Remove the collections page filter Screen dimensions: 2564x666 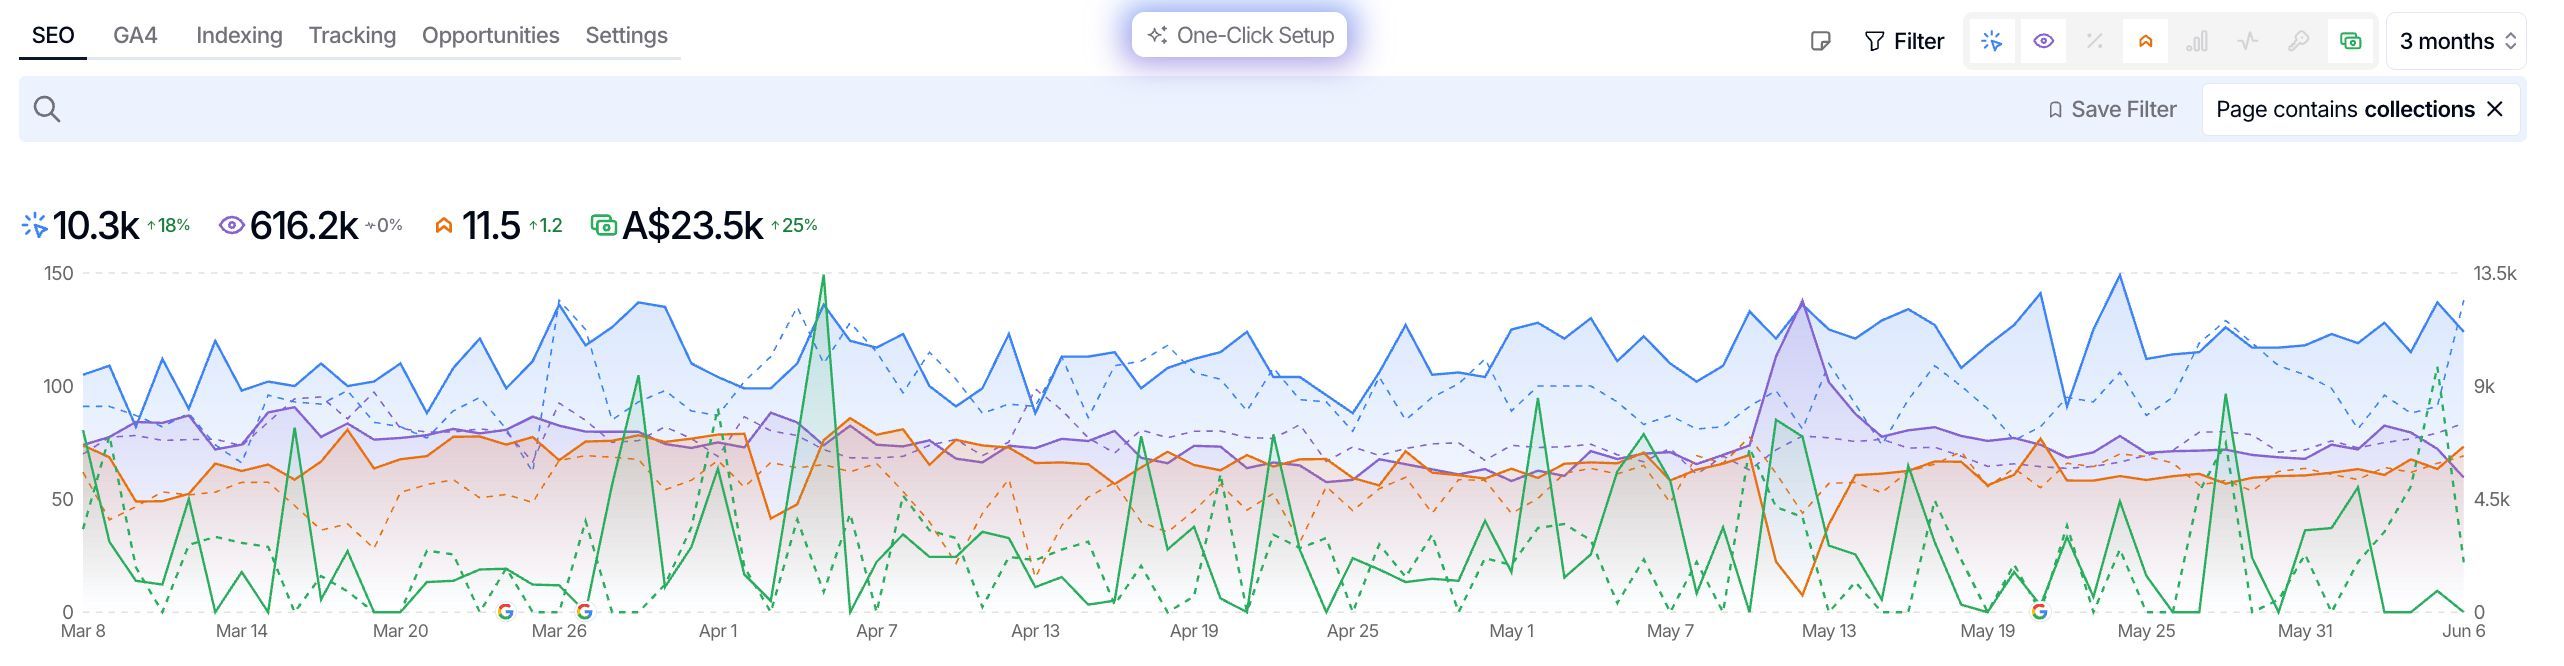point(2495,109)
